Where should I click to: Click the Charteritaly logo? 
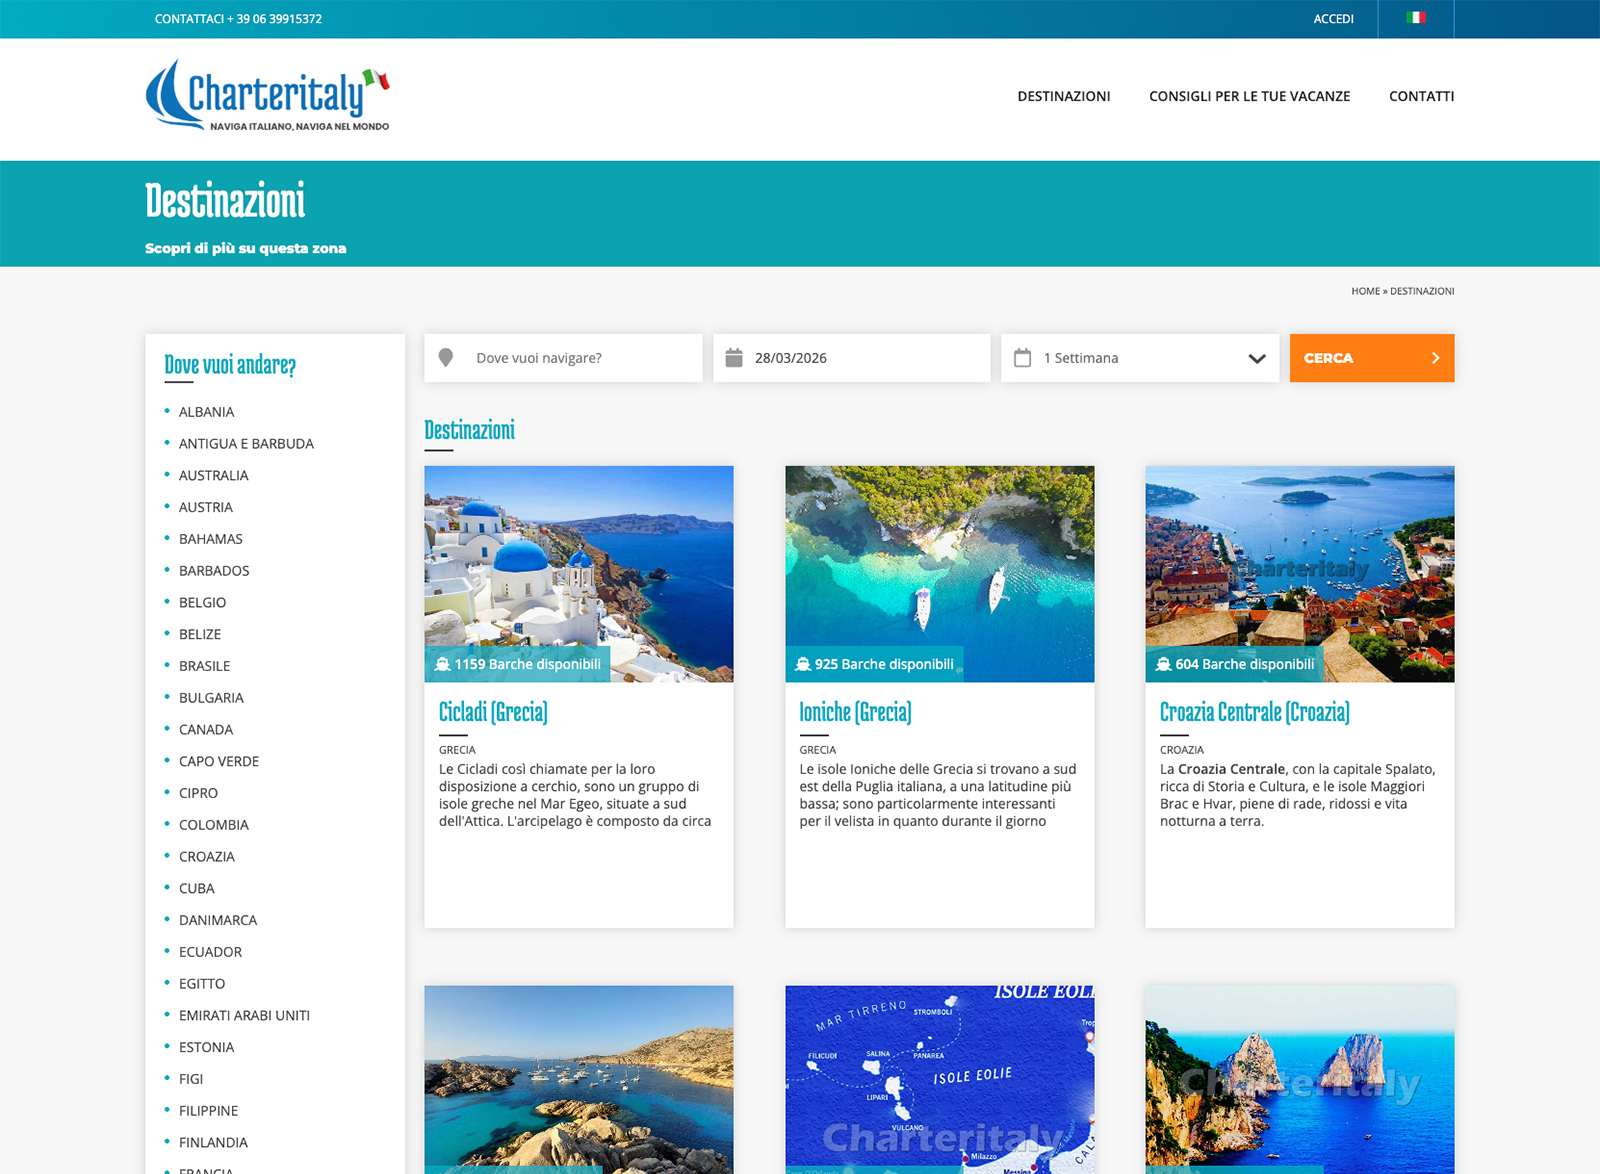tap(267, 96)
